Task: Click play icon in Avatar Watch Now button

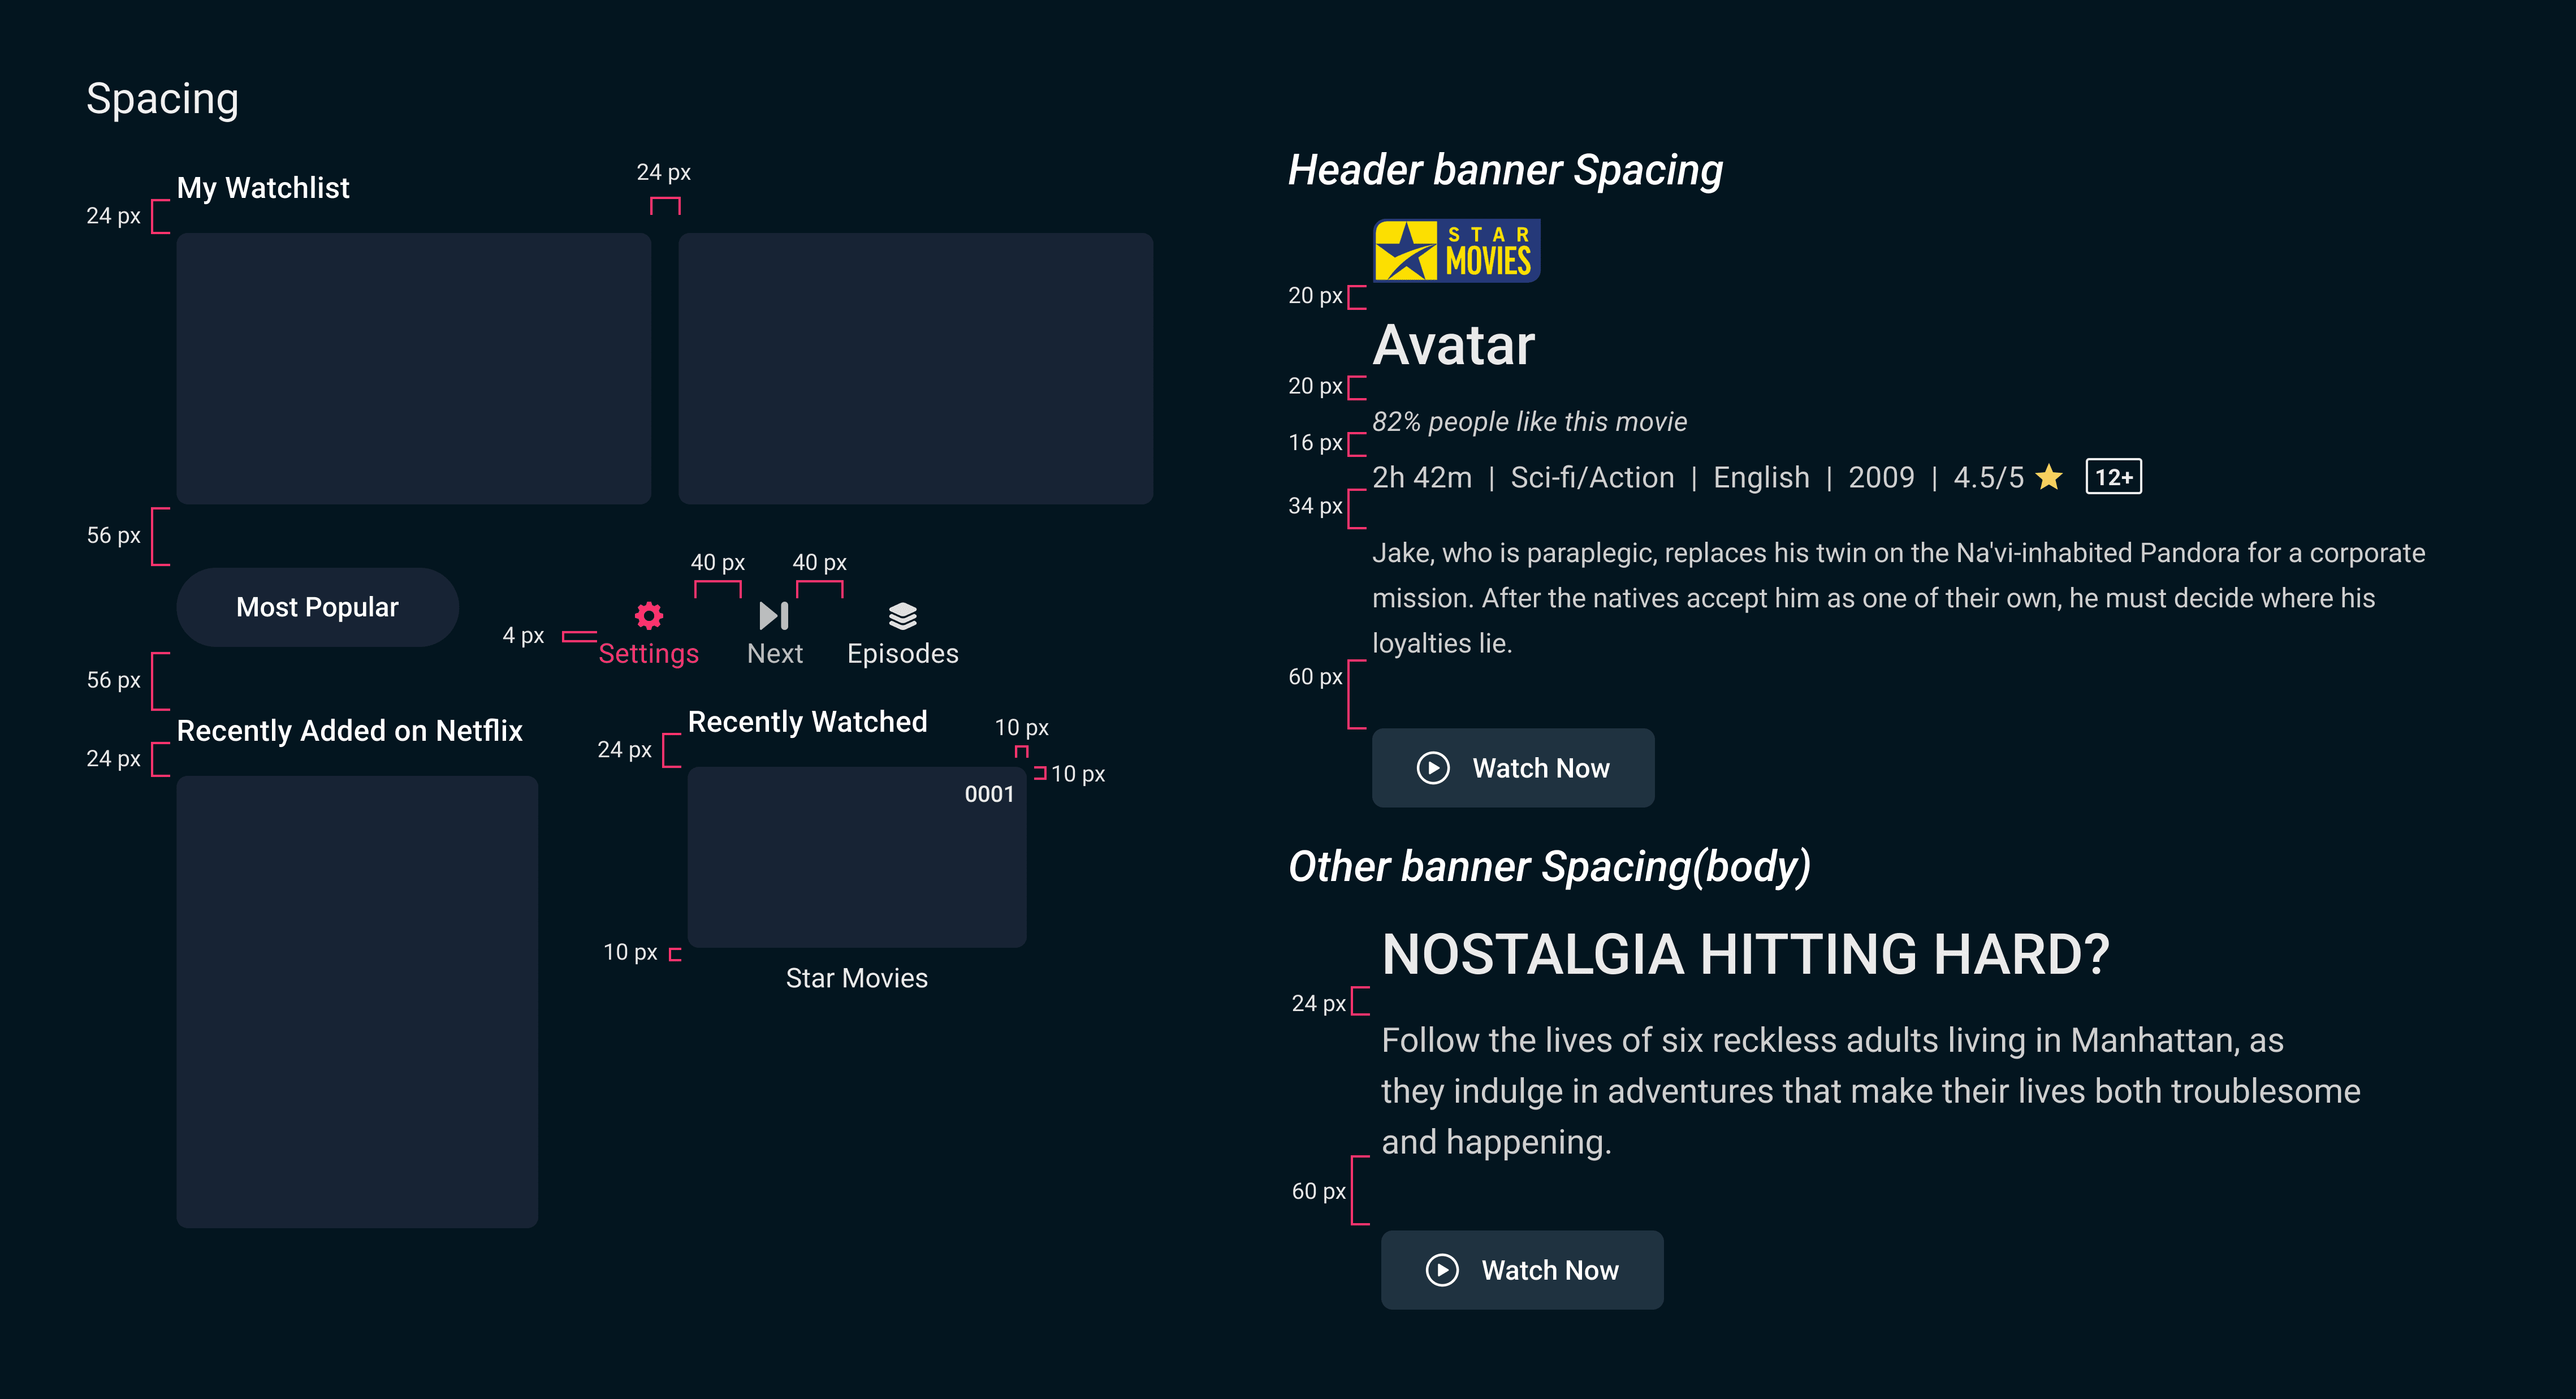Action: (x=1433, y=768)
